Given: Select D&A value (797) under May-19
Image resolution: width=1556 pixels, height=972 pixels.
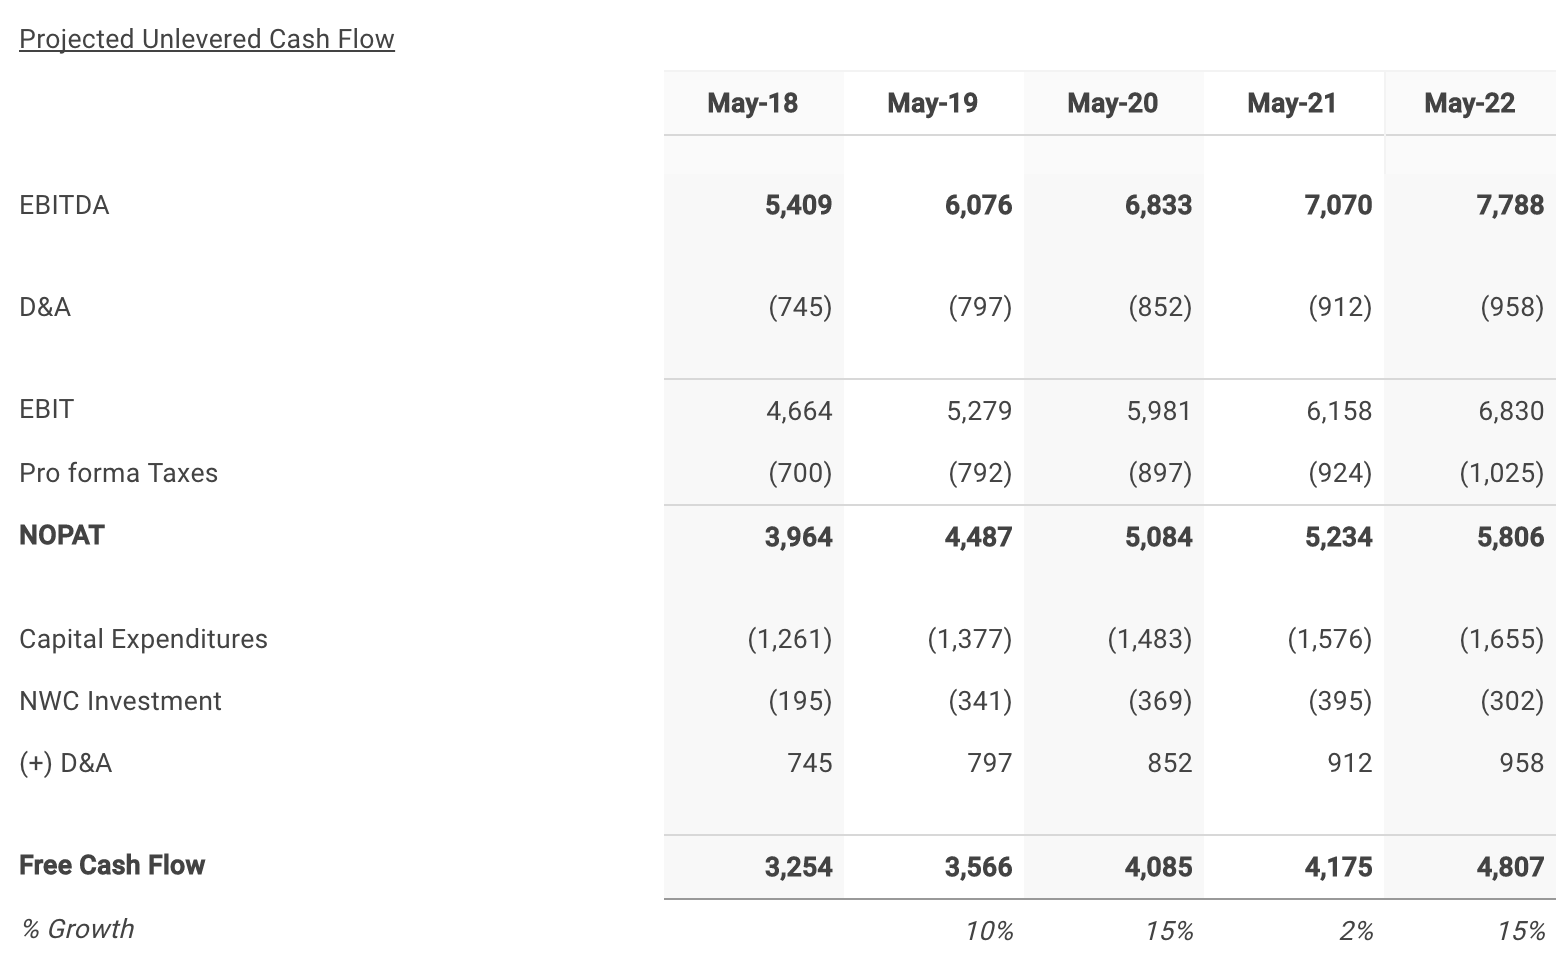Looking at the screenshot, I should [x=980, y=307].
